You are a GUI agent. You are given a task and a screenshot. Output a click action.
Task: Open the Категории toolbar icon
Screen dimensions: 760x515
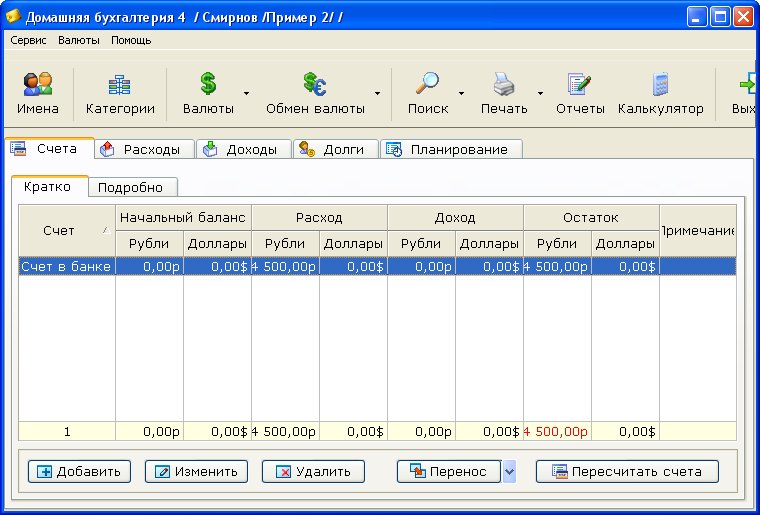click(x=120, y=85)
